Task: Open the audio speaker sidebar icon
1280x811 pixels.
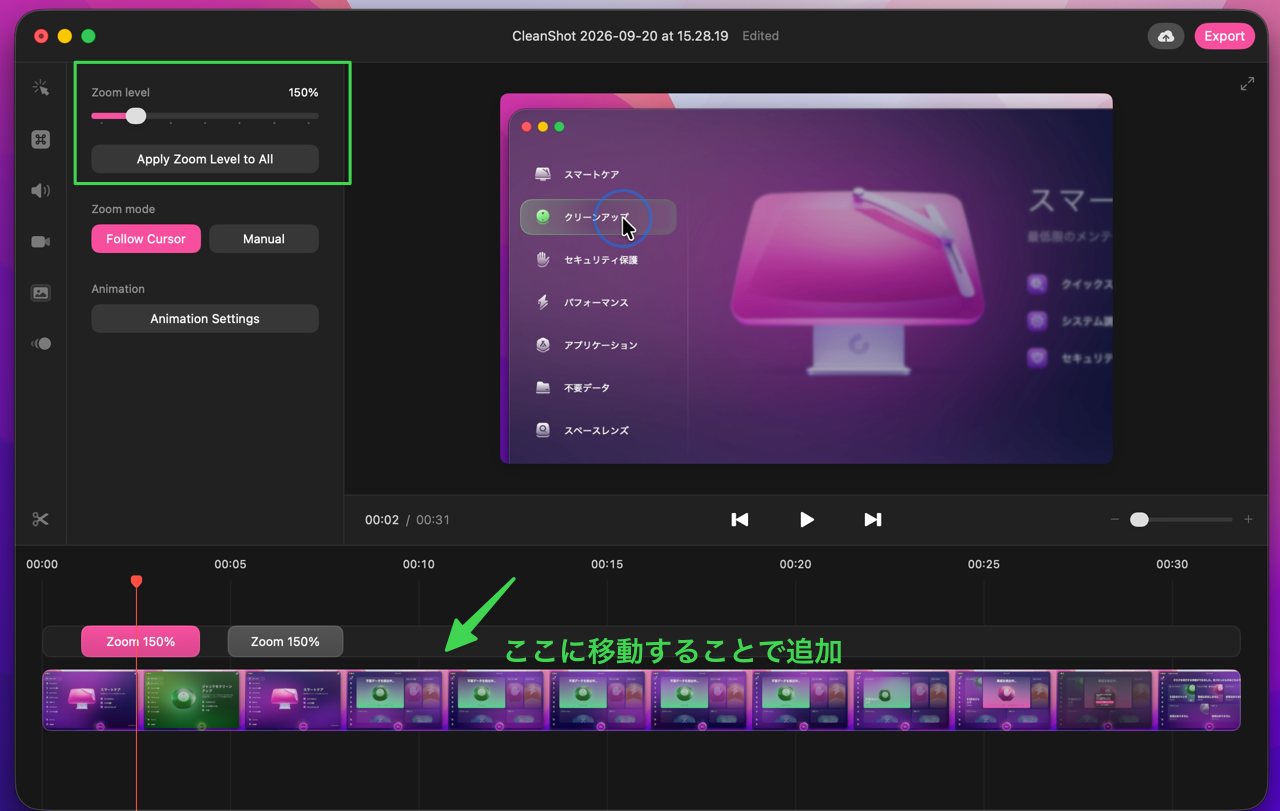Action: coord(40,190)
